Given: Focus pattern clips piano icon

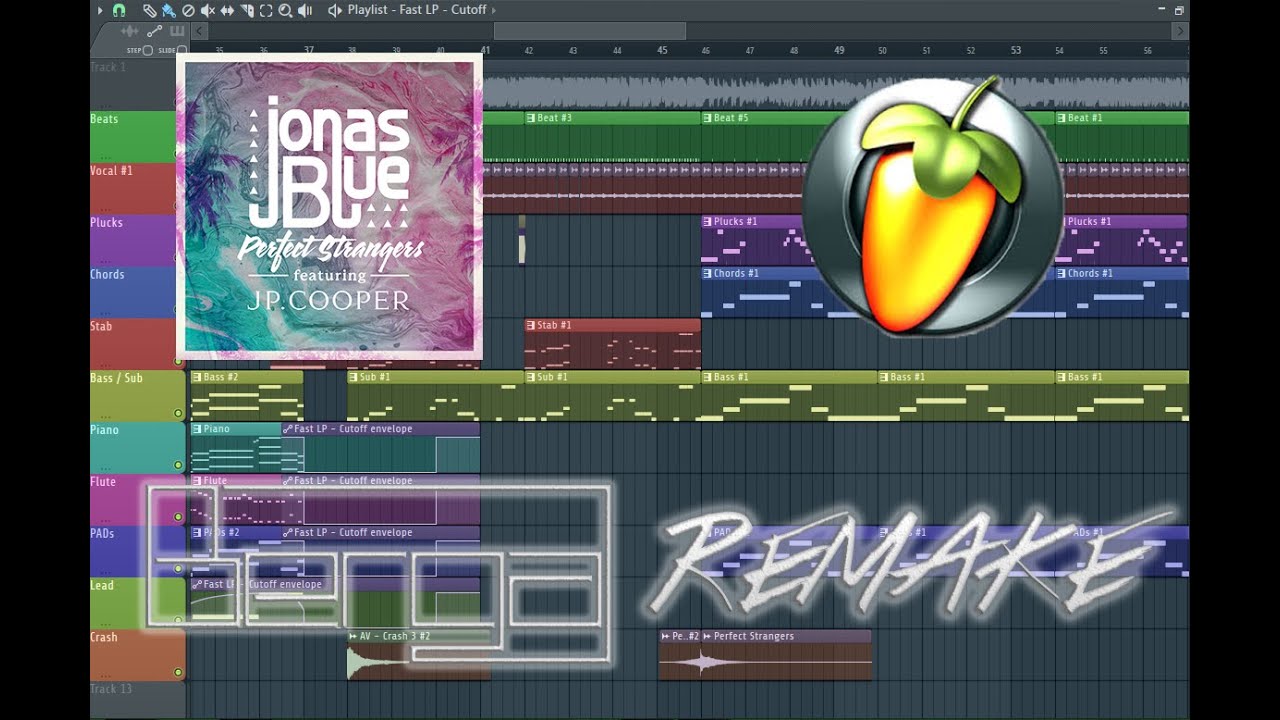Looking at the screenshot, I should click(177, 31).
